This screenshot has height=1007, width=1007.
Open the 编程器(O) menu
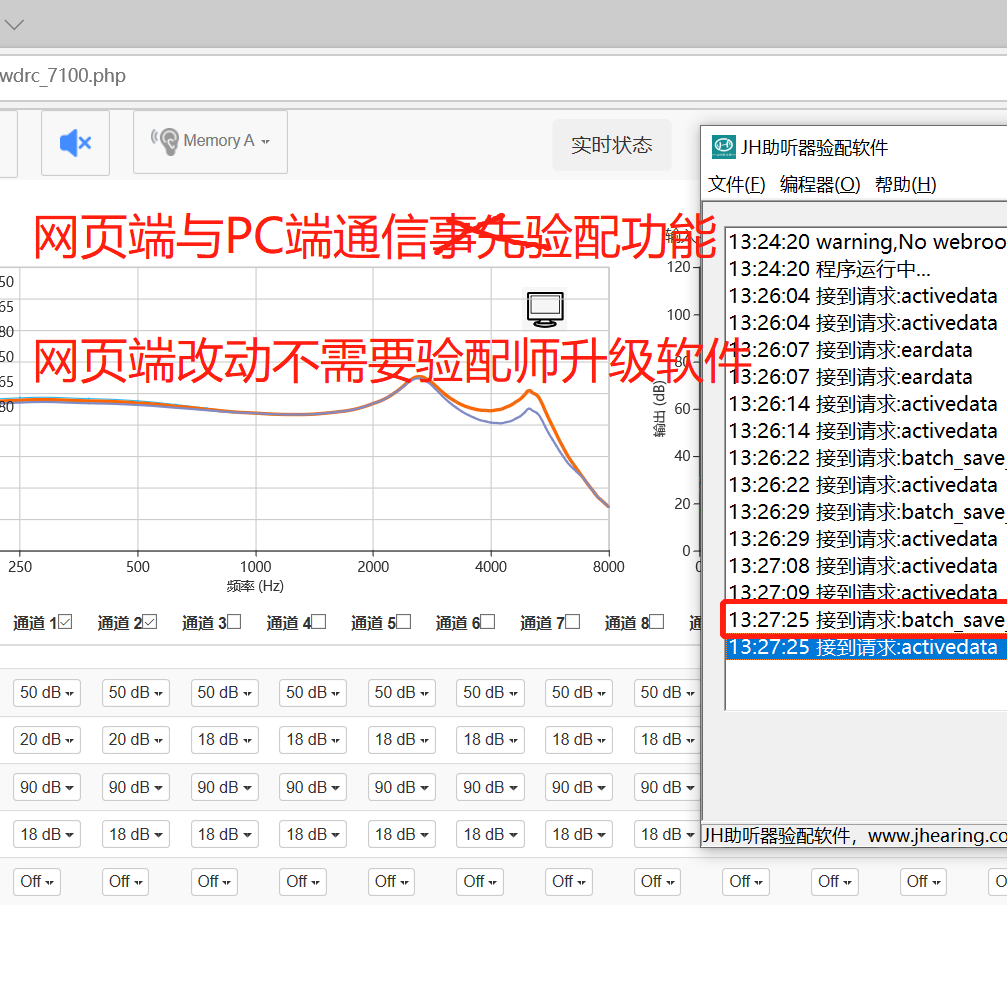(x=820, y=185)
